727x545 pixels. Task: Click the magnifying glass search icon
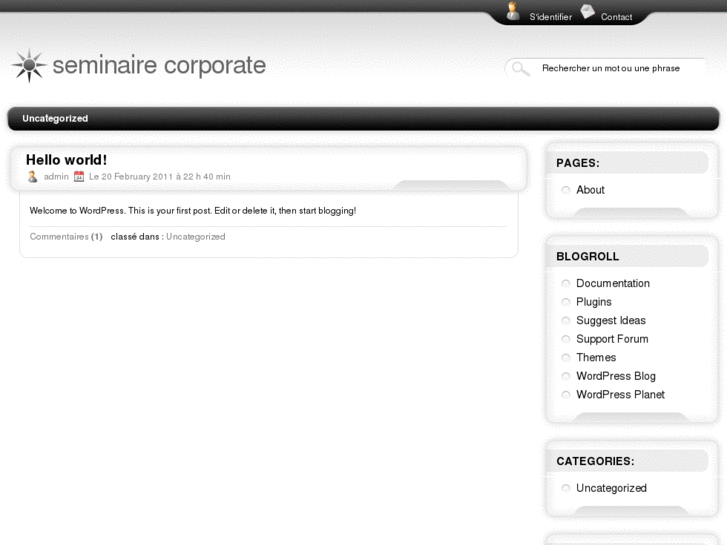tap(520, 69)
